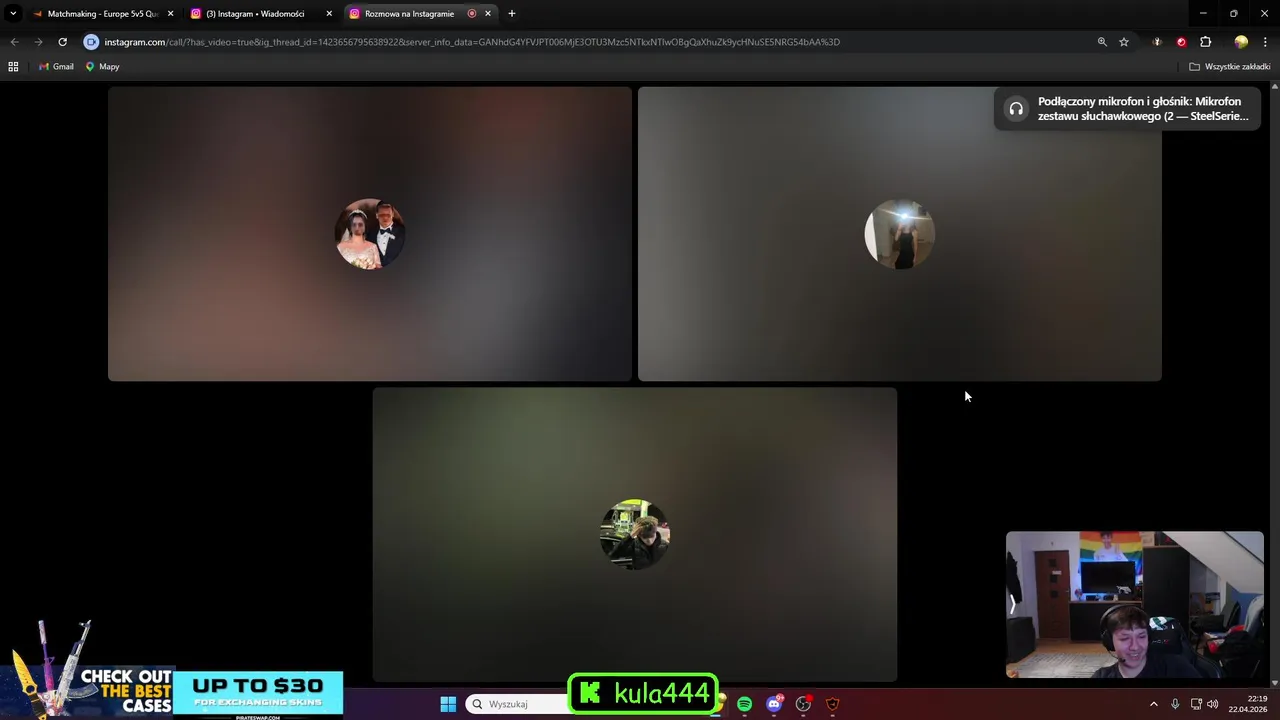Open the apps grid in bookmarks bar
The height and width of the screenshot is (720, 1280).
tap(13, 67)
